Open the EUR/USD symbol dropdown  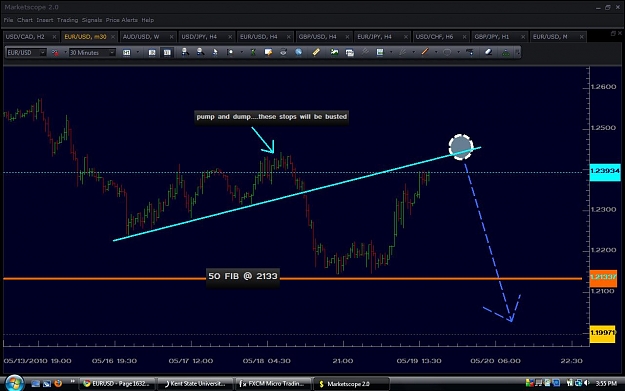[x=42, y=53]
